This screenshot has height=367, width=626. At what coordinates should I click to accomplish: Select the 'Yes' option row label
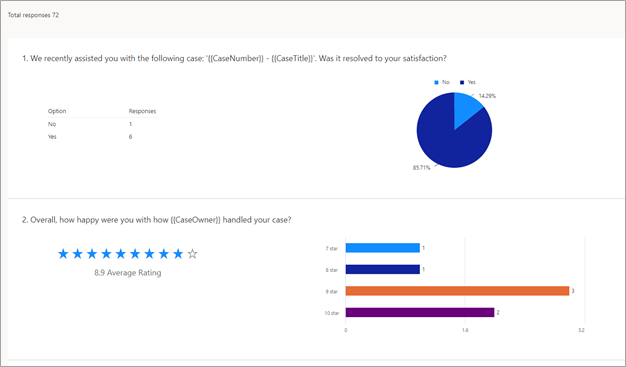tap(52, 137)
